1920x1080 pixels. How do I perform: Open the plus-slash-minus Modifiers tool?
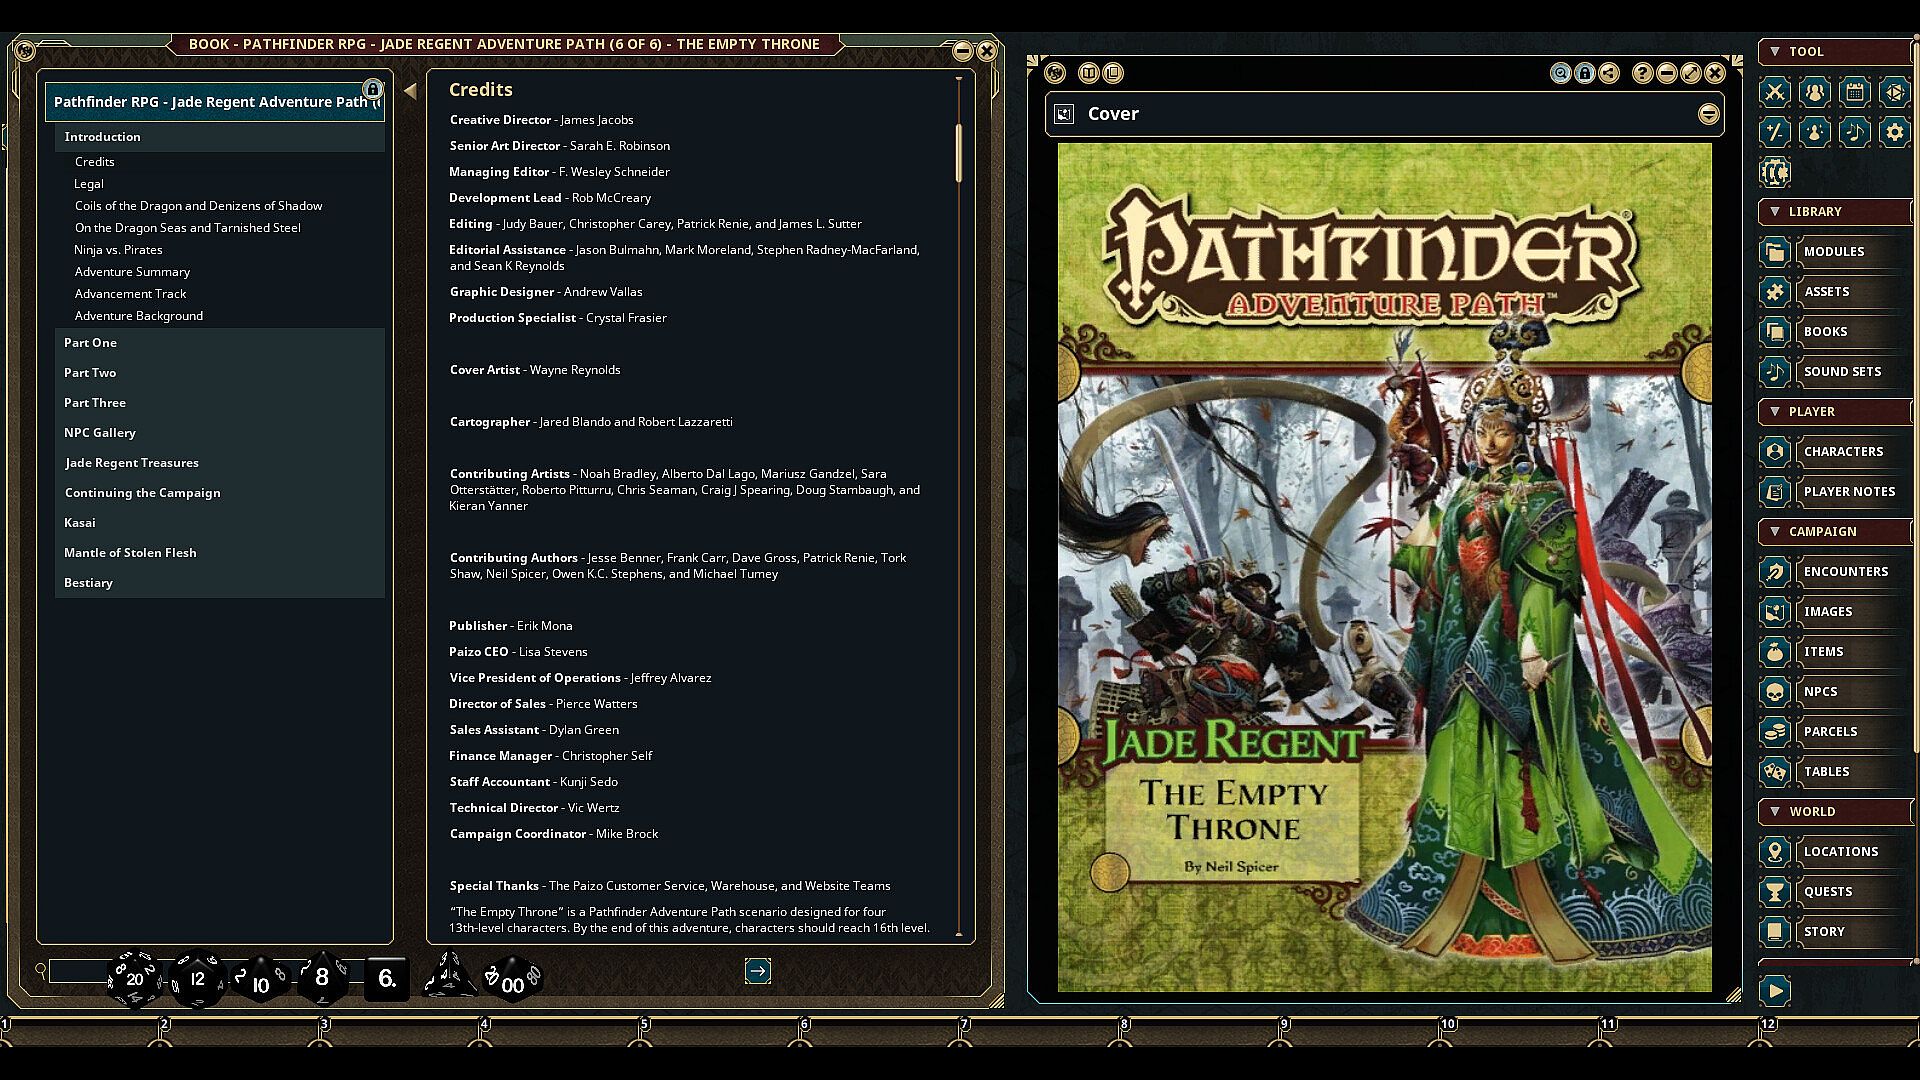pos(1775,132)
